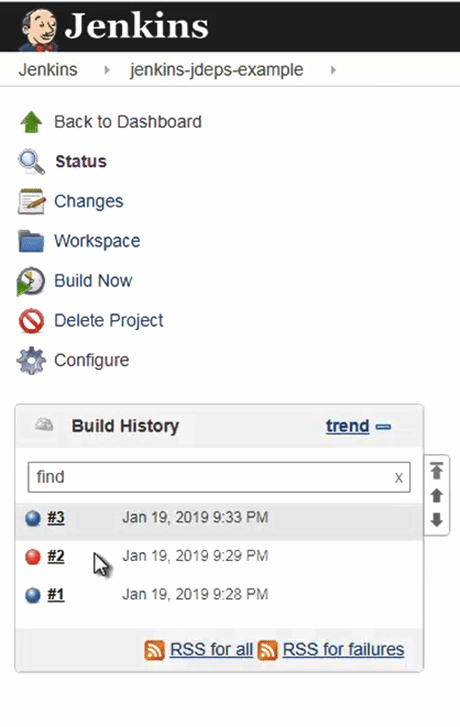Collapse the Build History panel with minus icon

point(383,427)
